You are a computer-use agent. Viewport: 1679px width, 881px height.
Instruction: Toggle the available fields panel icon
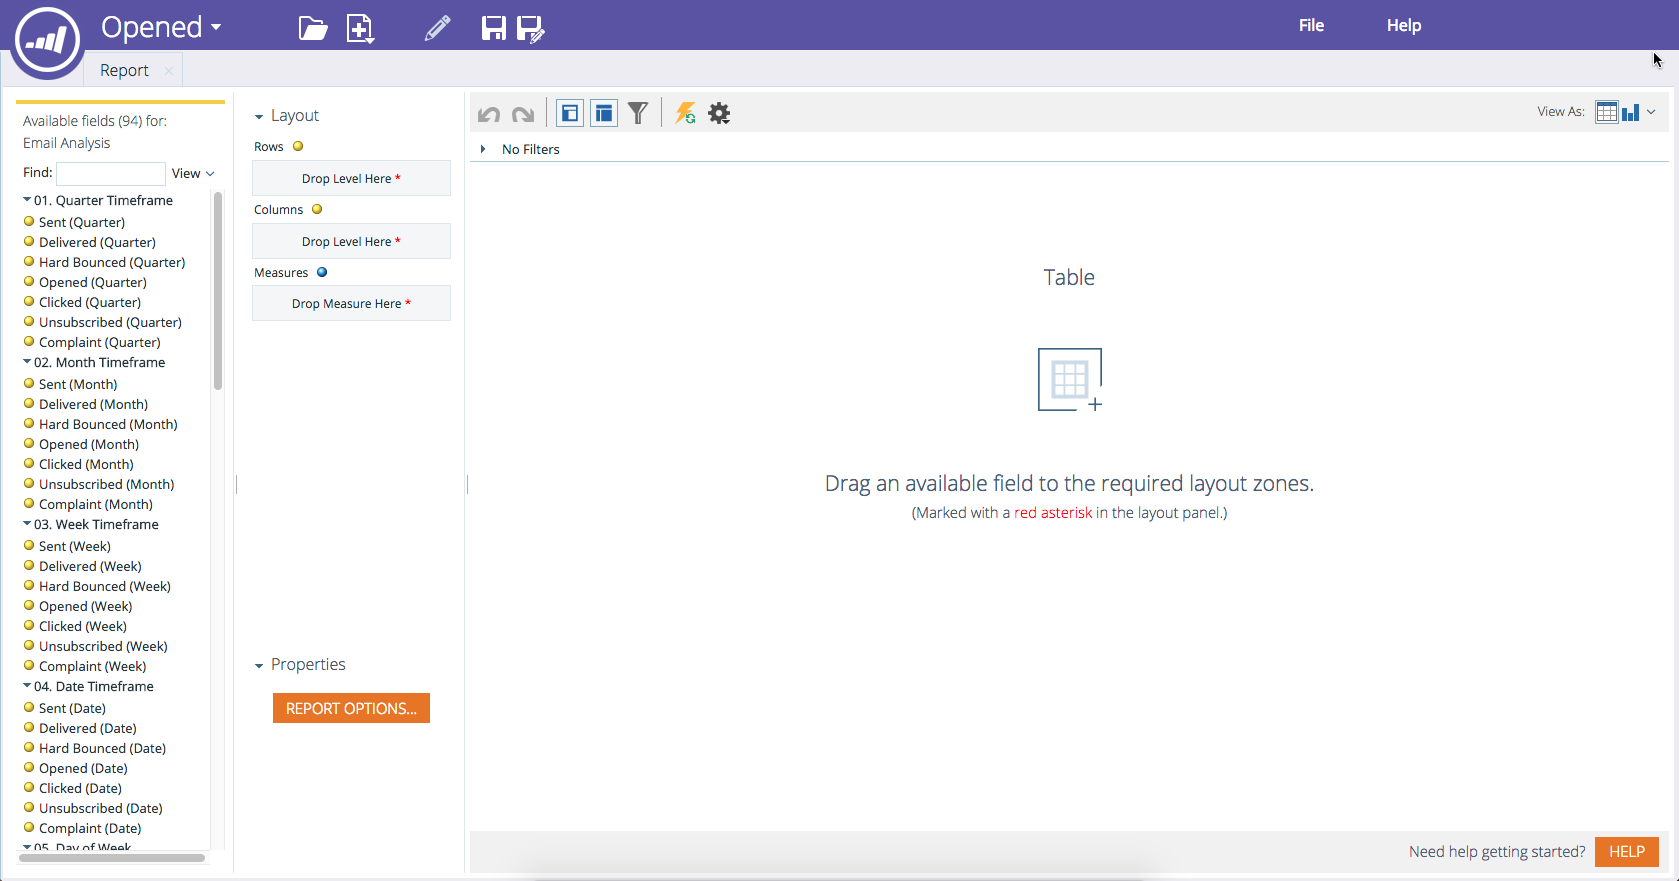click(570, 113)
